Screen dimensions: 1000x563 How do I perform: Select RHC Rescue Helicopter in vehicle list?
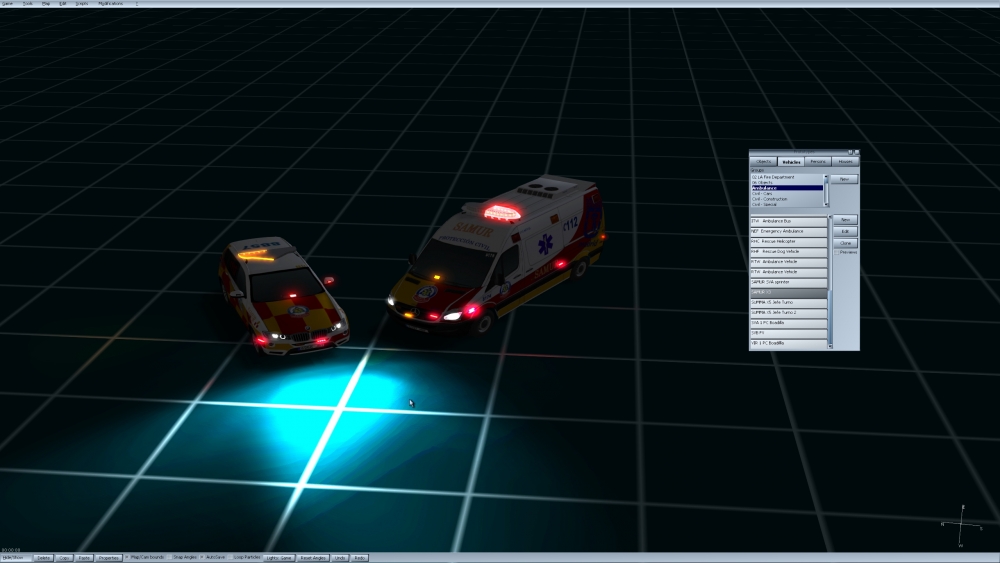click(x=789, y=241)
